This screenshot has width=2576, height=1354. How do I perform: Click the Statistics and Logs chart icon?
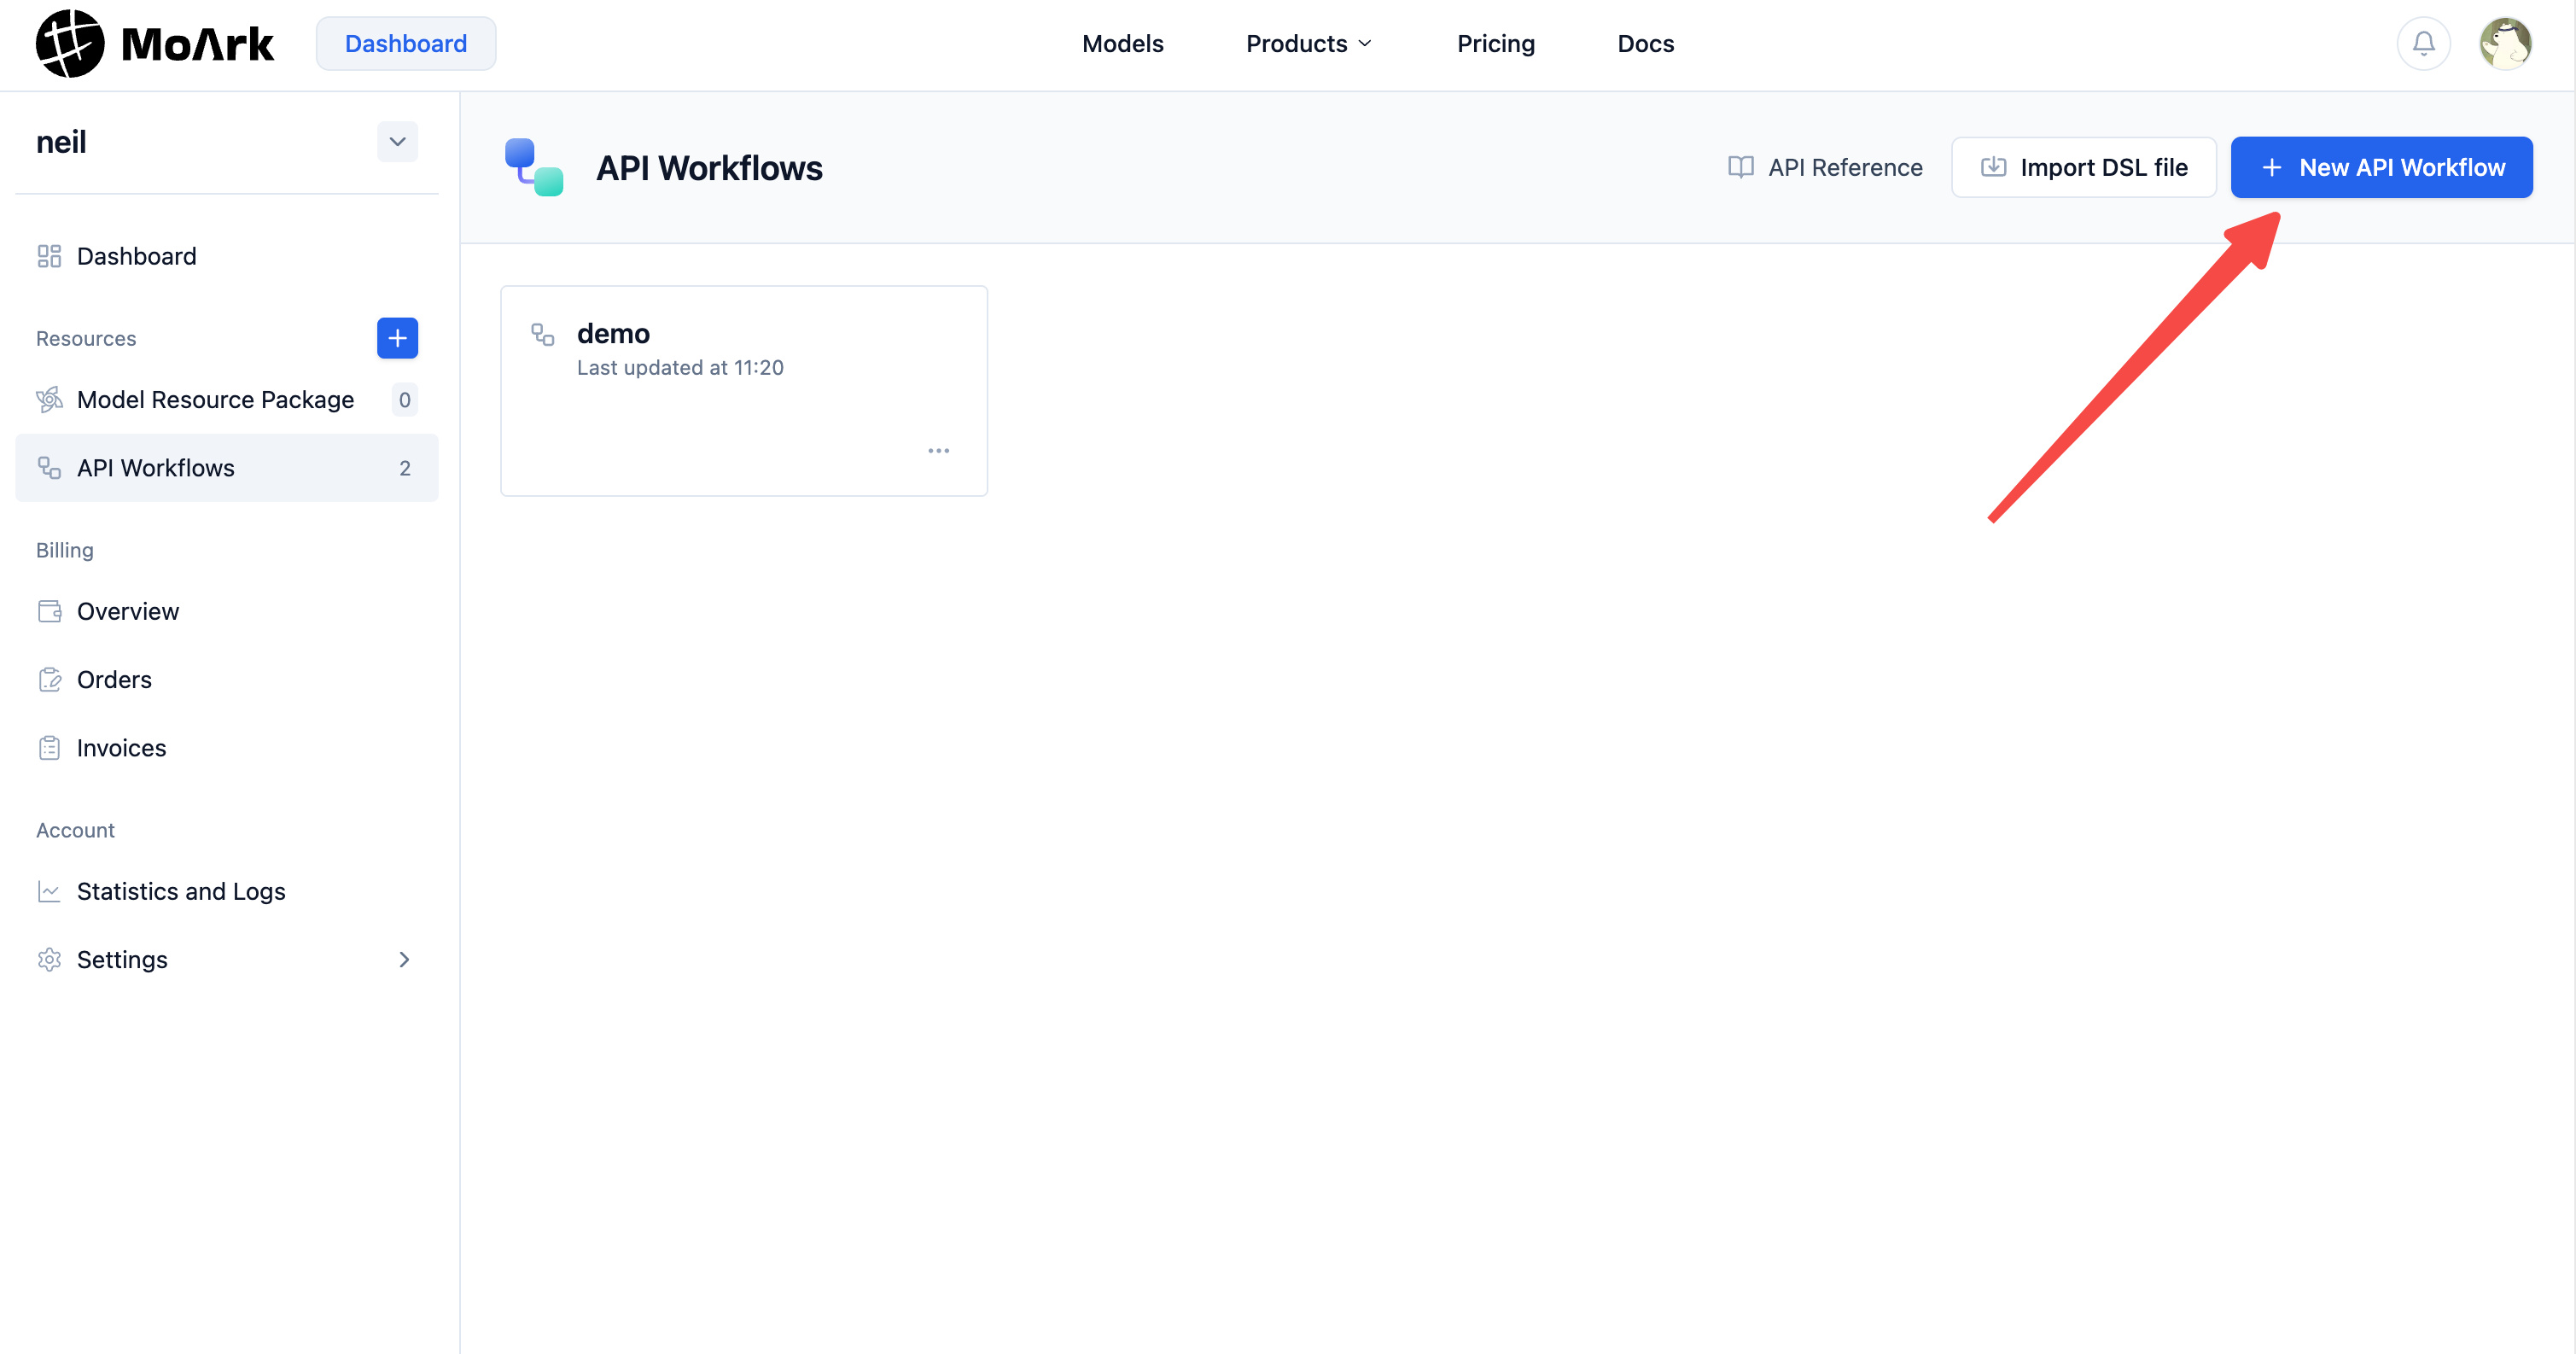tap(49, 890)
